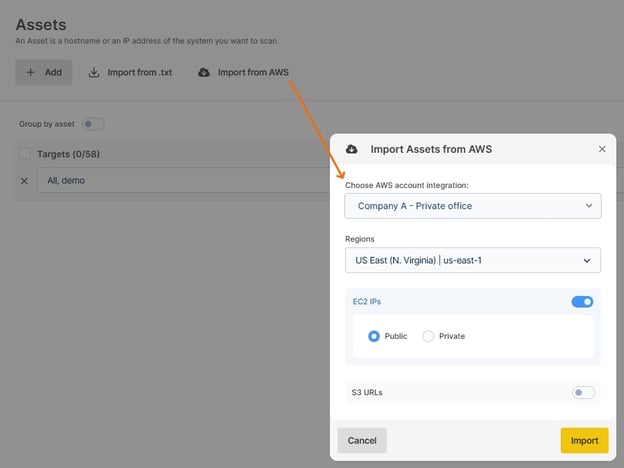Click the All, demo filter field
The width and height of the screenshot is (624, 468).
click(180, 180)
